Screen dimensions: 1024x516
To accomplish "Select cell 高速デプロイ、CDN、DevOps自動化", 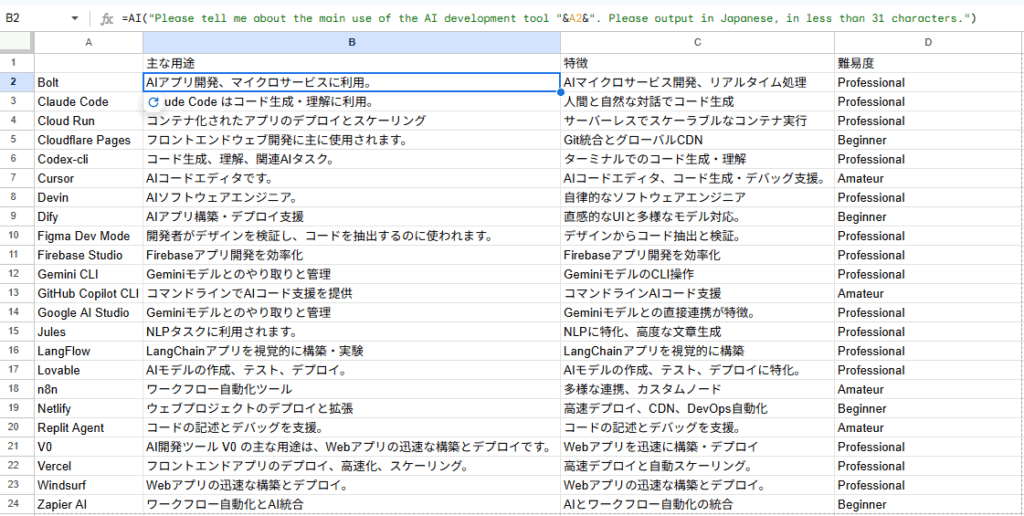I will click(x=697, y=409).
